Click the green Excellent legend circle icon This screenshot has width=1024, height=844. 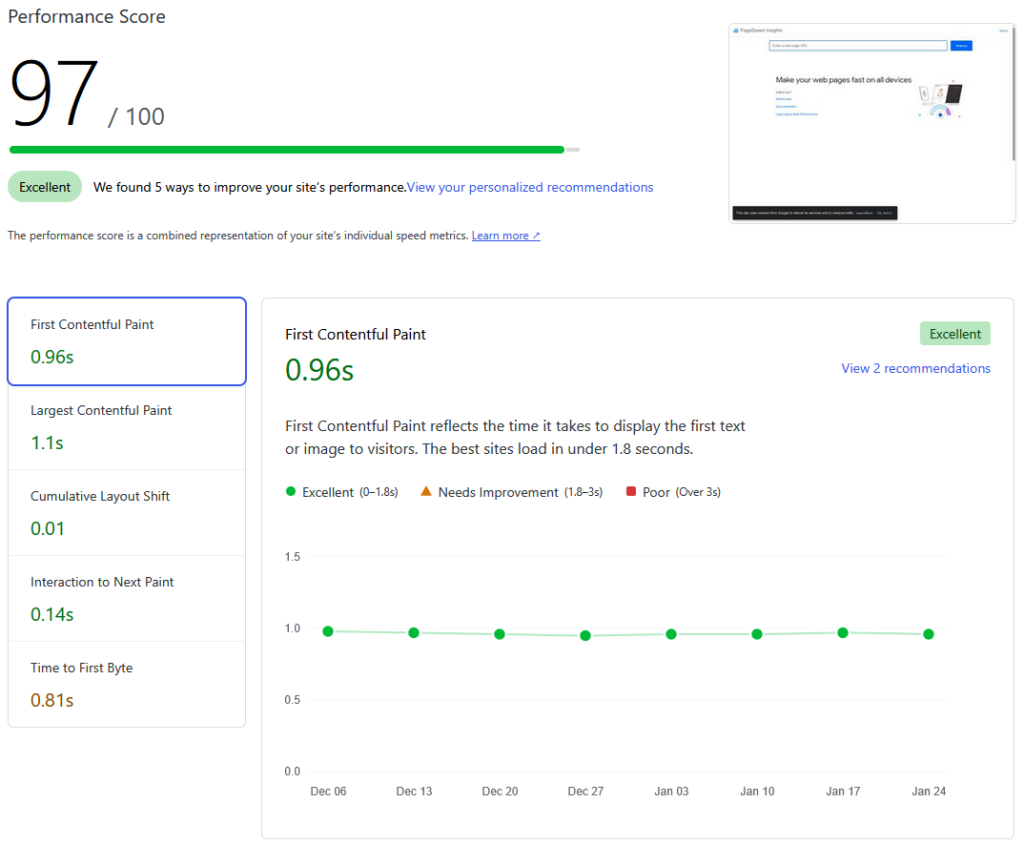291,492
